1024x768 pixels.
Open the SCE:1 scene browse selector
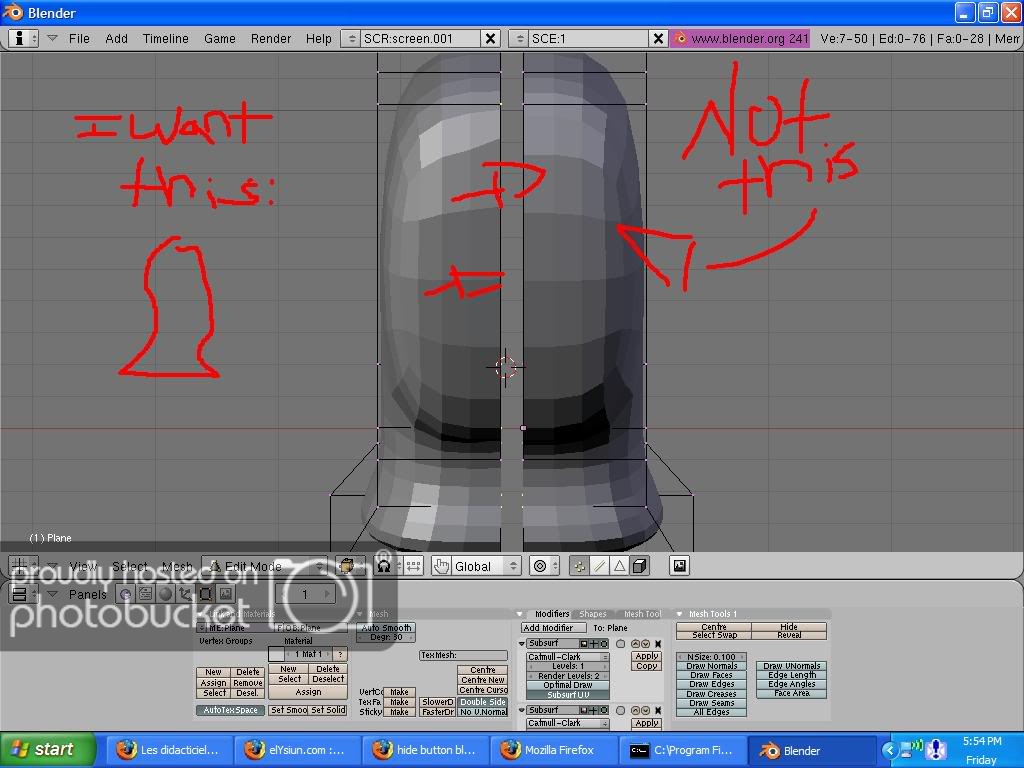point(520,39)
